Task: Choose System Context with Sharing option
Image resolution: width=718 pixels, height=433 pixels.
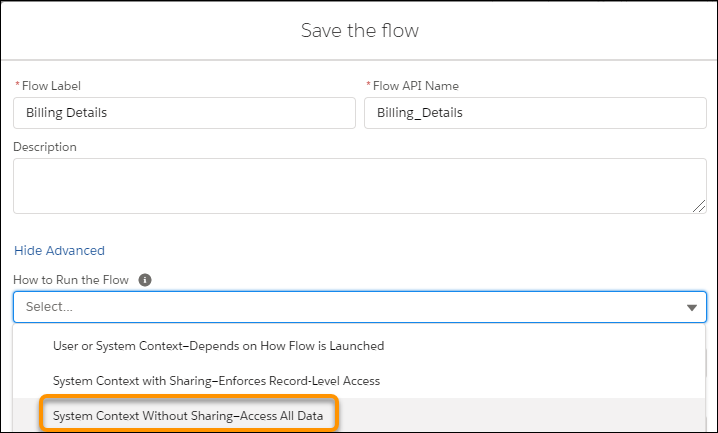Action: tap(216, 381)
